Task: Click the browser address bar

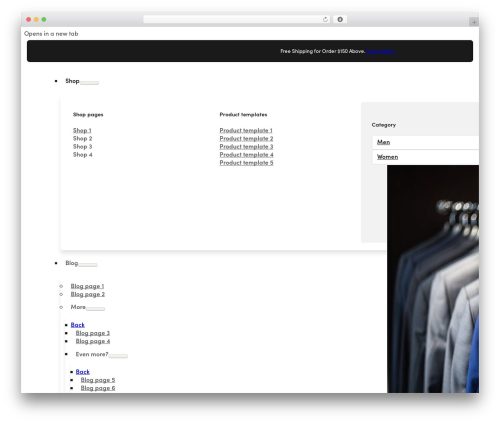Action: pos(236,20)
